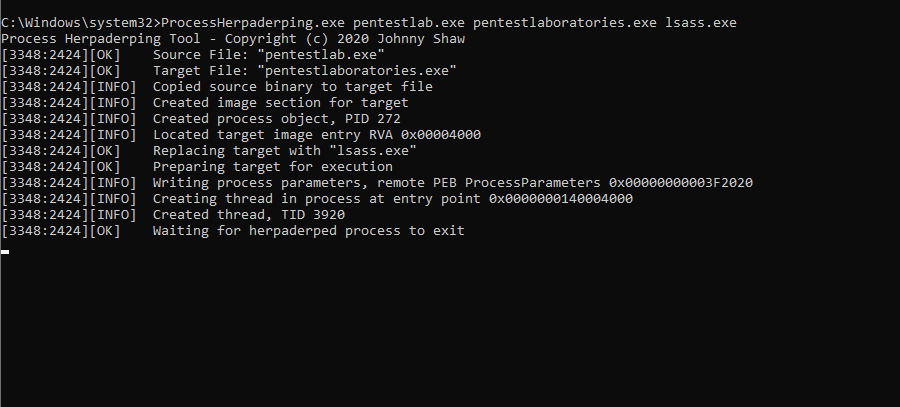900x407 pixels.
Task: Click the Source File "pentestlab.exe" text
Action: click(268, 54)
